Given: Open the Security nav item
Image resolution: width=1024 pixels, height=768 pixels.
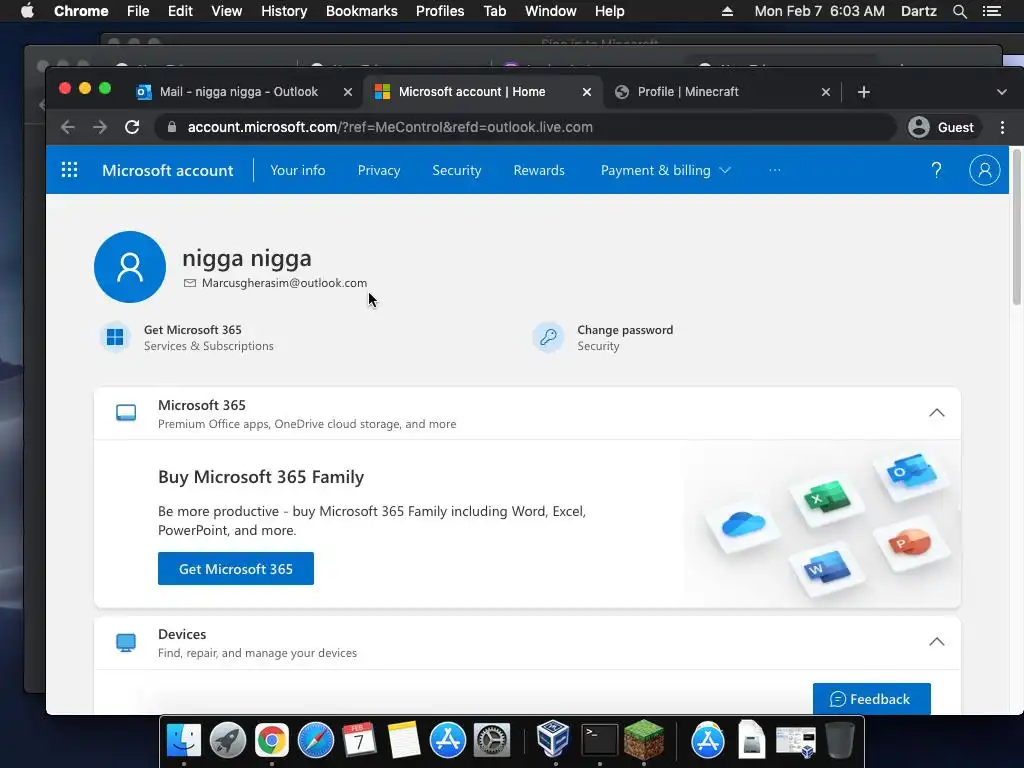Looking at the screenshot, I should (x=456, y=170).
